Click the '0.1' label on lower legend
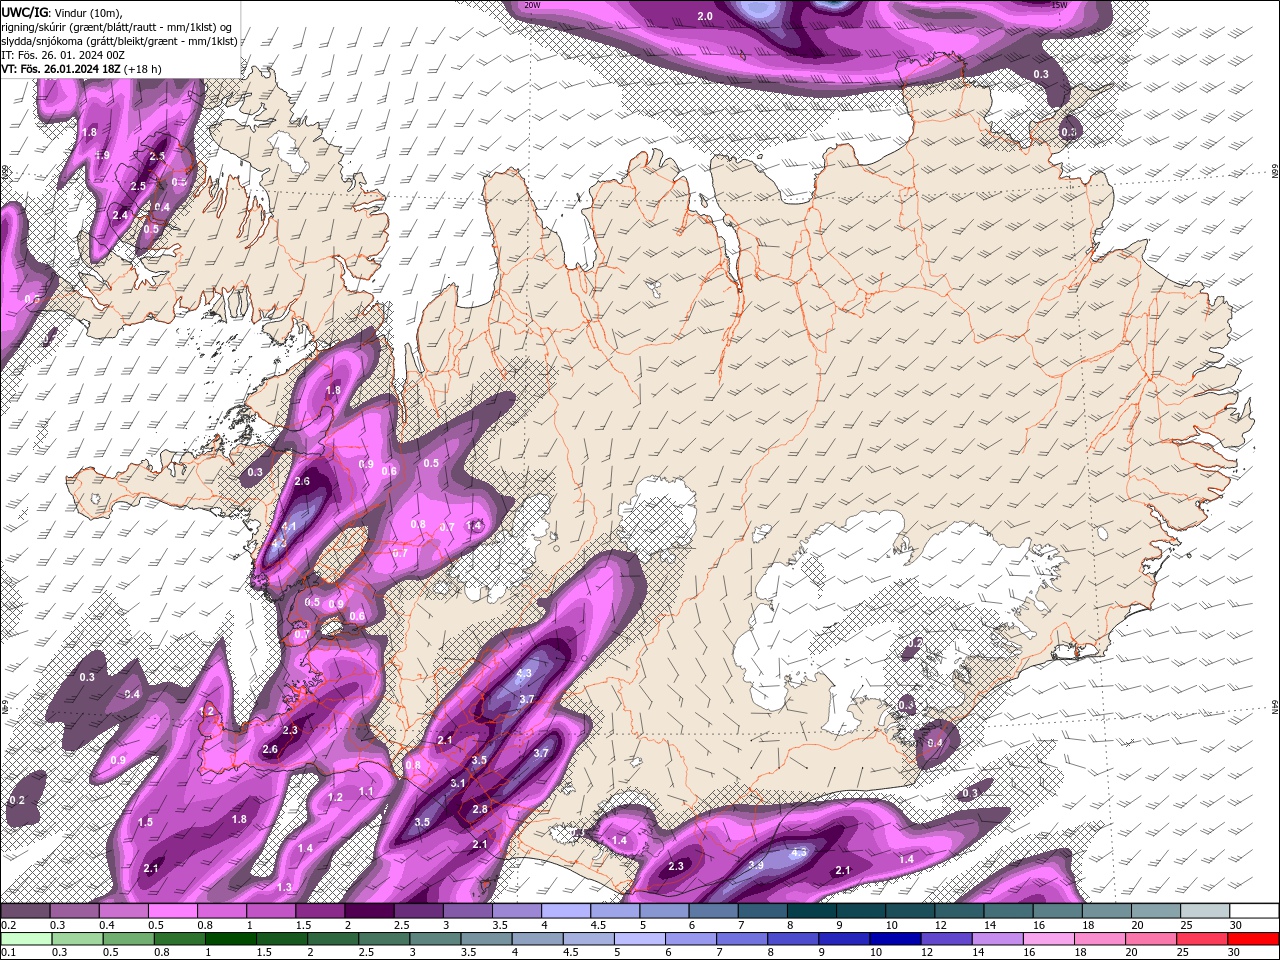 pos(9,953)
